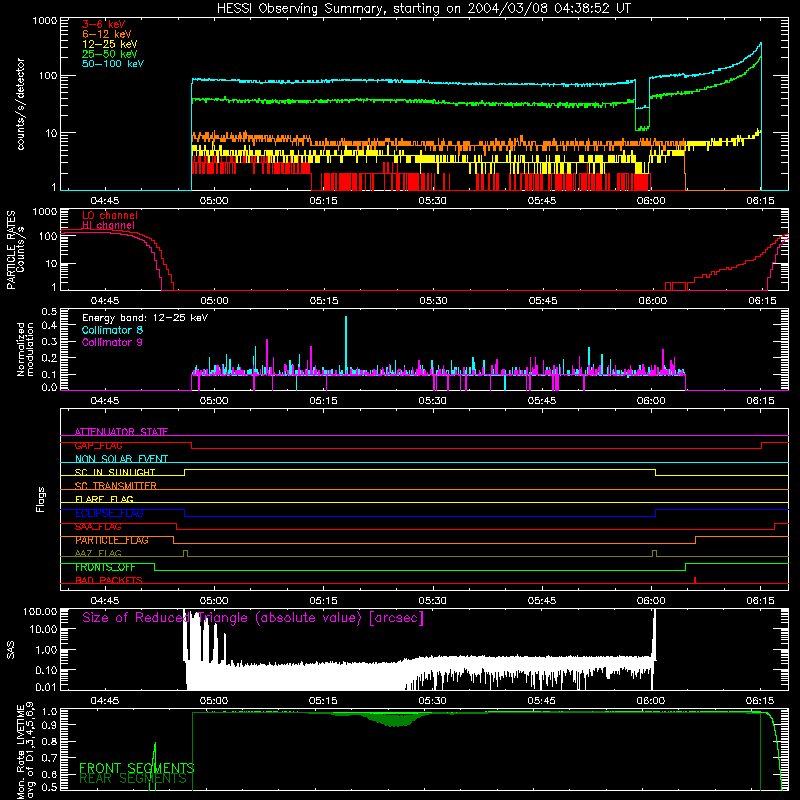Select the HI channel legend label
The width and height of the screenshot is (800, 800).
coord(108,225)
